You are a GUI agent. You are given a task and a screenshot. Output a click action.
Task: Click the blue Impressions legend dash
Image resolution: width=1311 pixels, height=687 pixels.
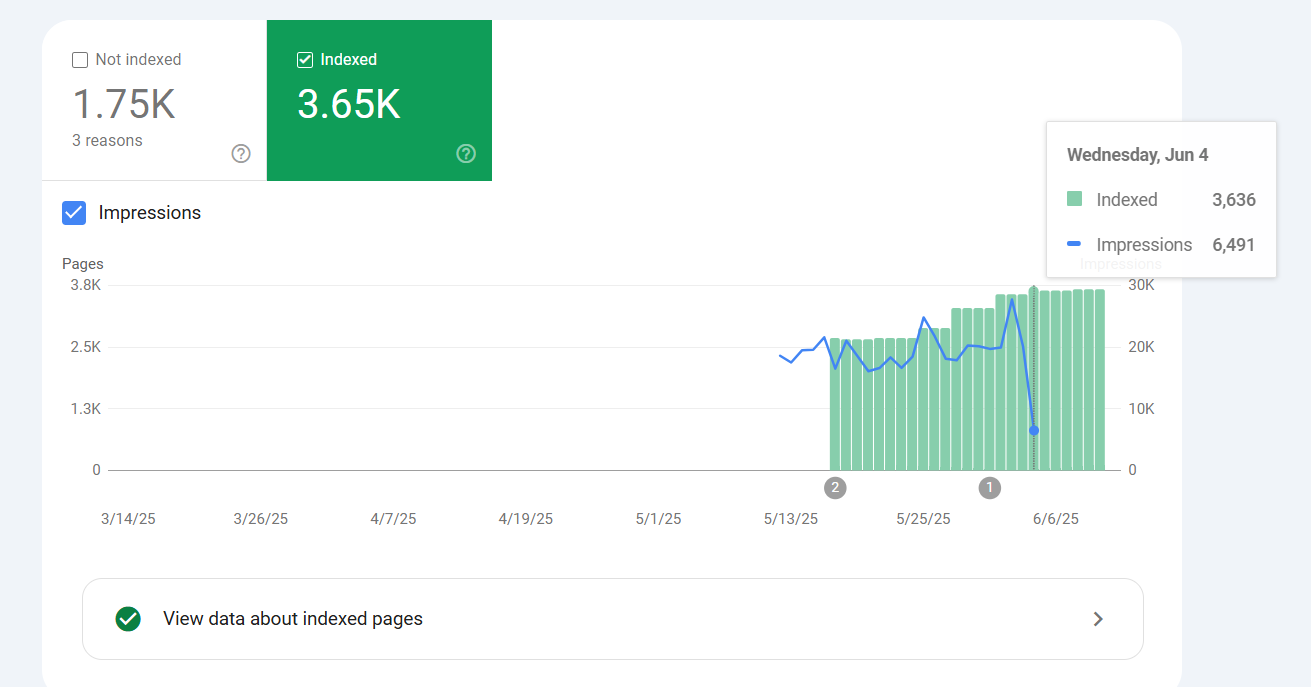pyautogui.click(x=1075, y=244)
